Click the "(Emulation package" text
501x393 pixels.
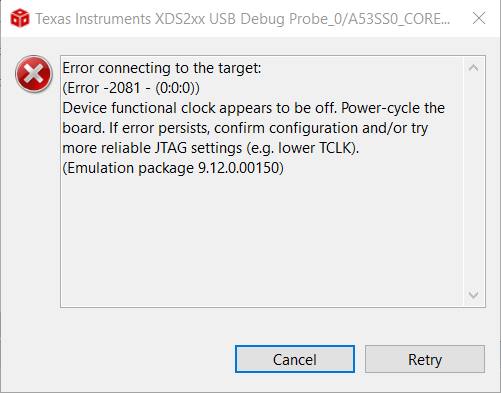pyautogui.click(x=128, y=168)
